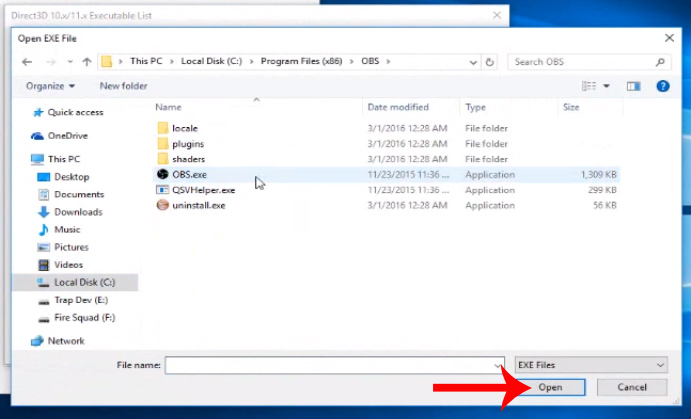Open recent locations dropdown arrow
Screen dimensions: 691x419
pyautogui.click(x=70, y=62)
